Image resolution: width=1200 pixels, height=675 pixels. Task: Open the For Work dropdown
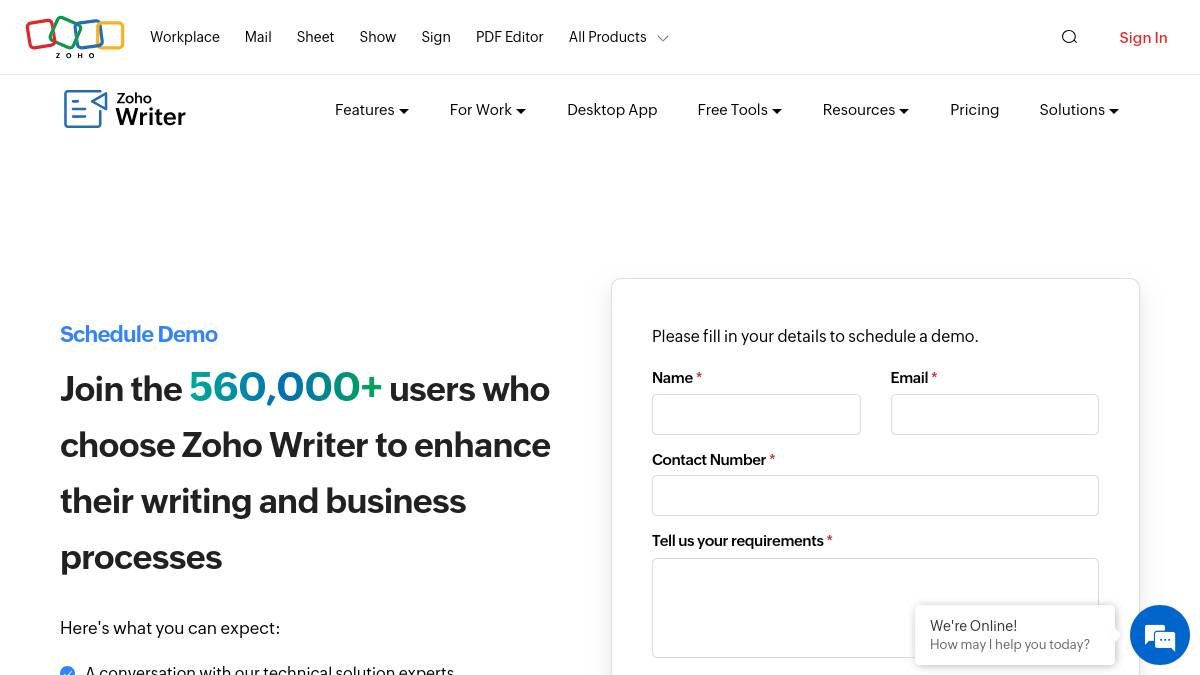(x=487, y=110)
